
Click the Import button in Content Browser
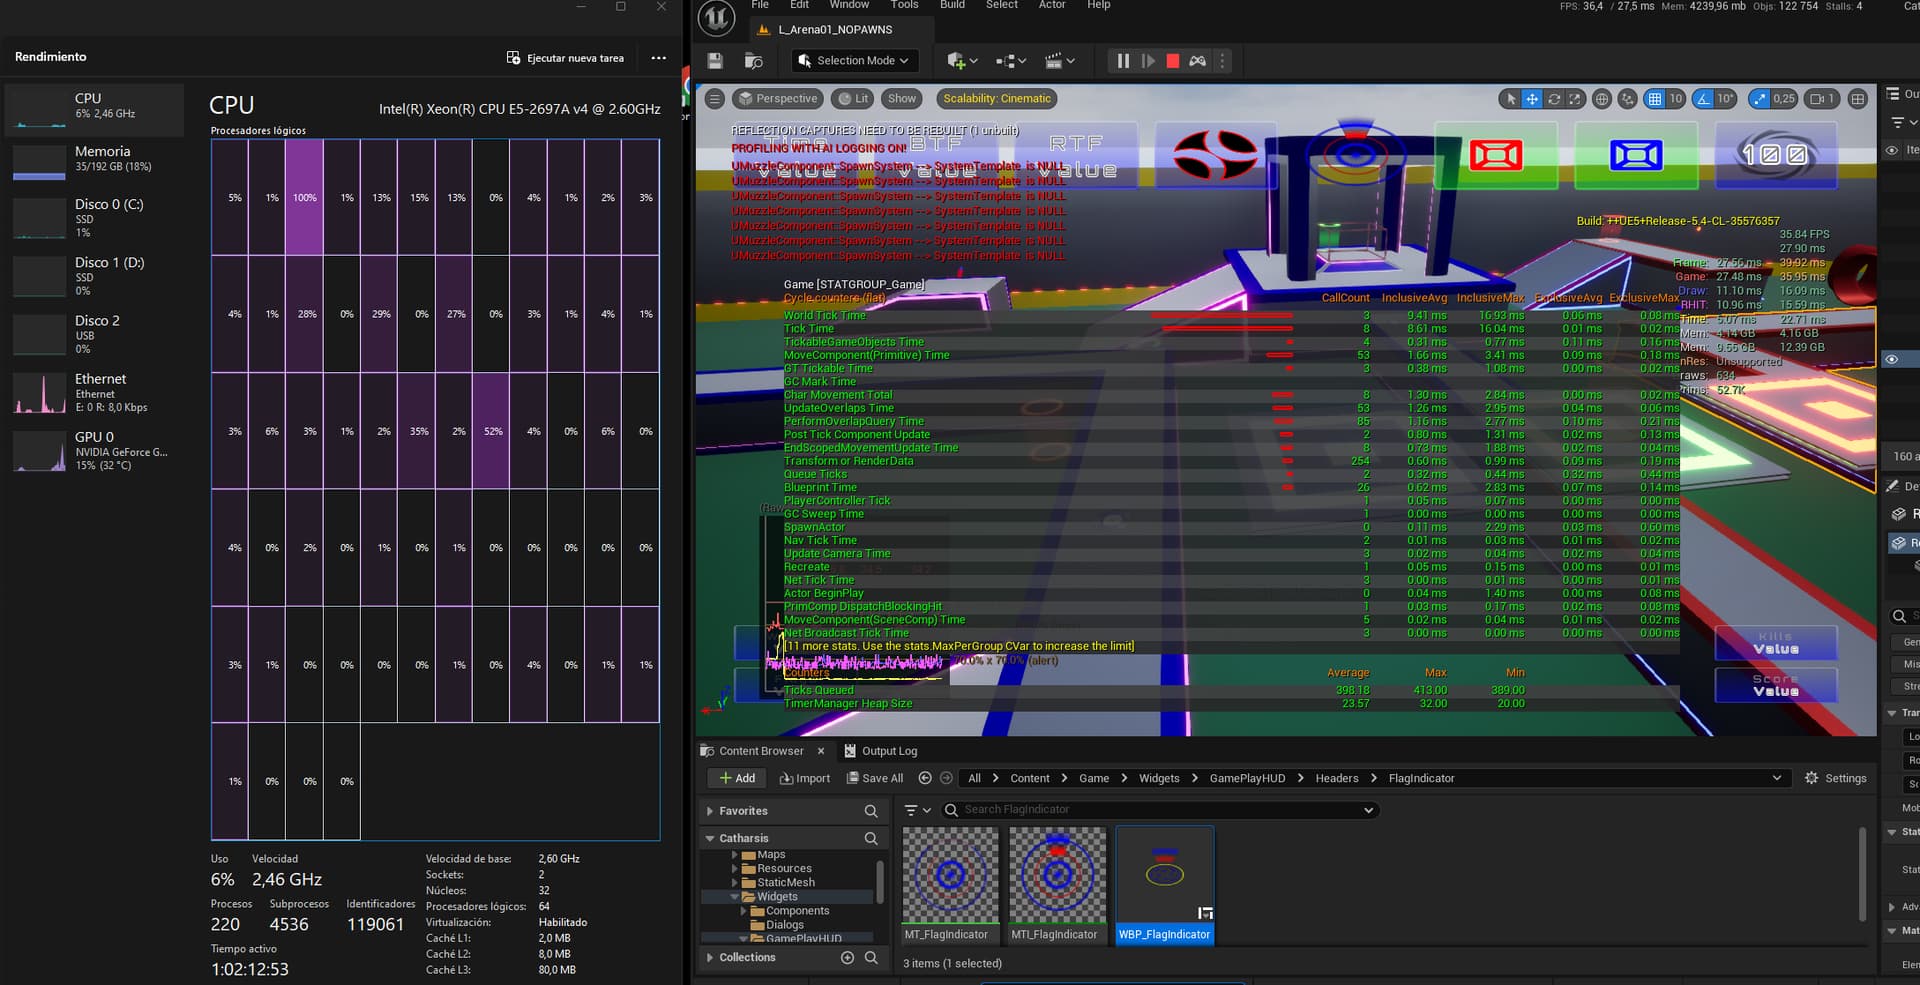(x=805, y=778)
